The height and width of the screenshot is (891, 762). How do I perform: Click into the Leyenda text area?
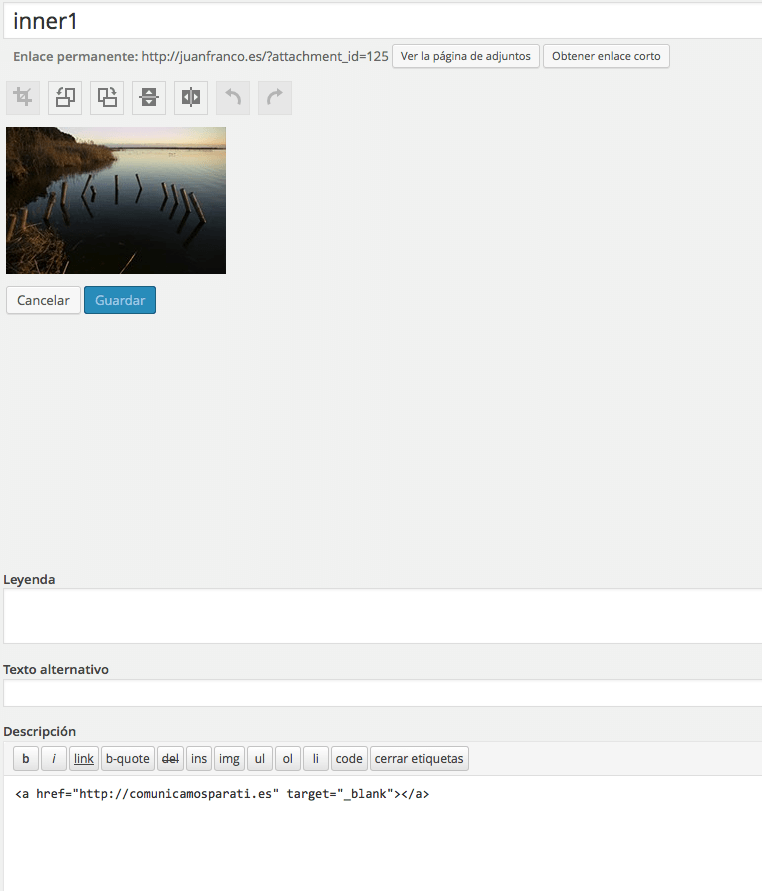pos(382,616)
